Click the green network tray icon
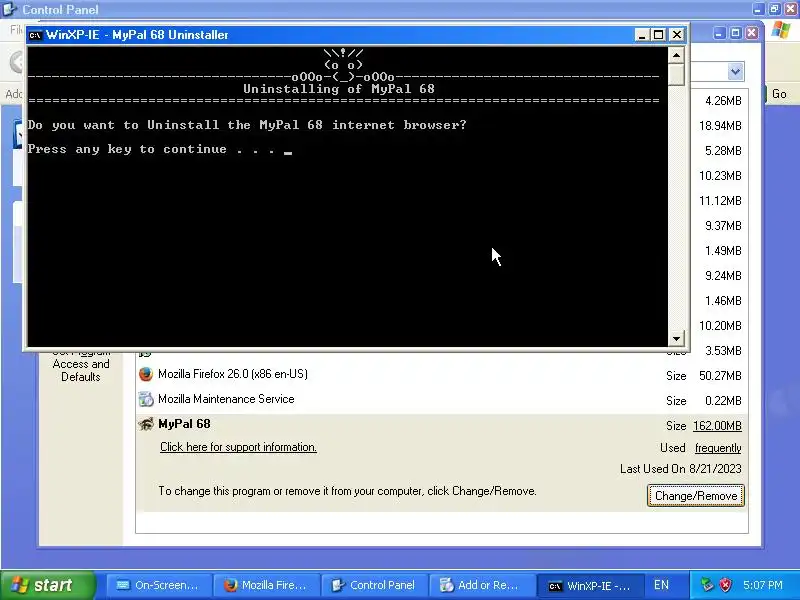 [707, 585]
